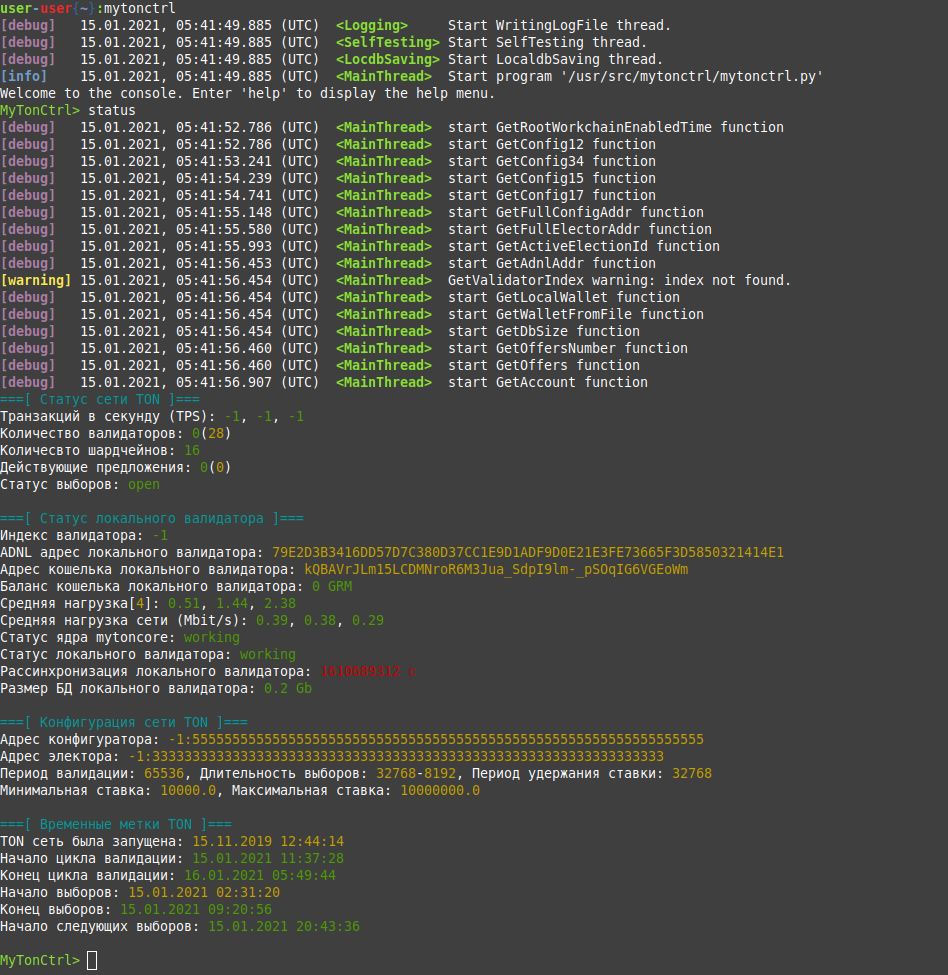This screenshot has width=948, height=975.
Task: Click the election status value 'open'
Action: tap(144, 484)
